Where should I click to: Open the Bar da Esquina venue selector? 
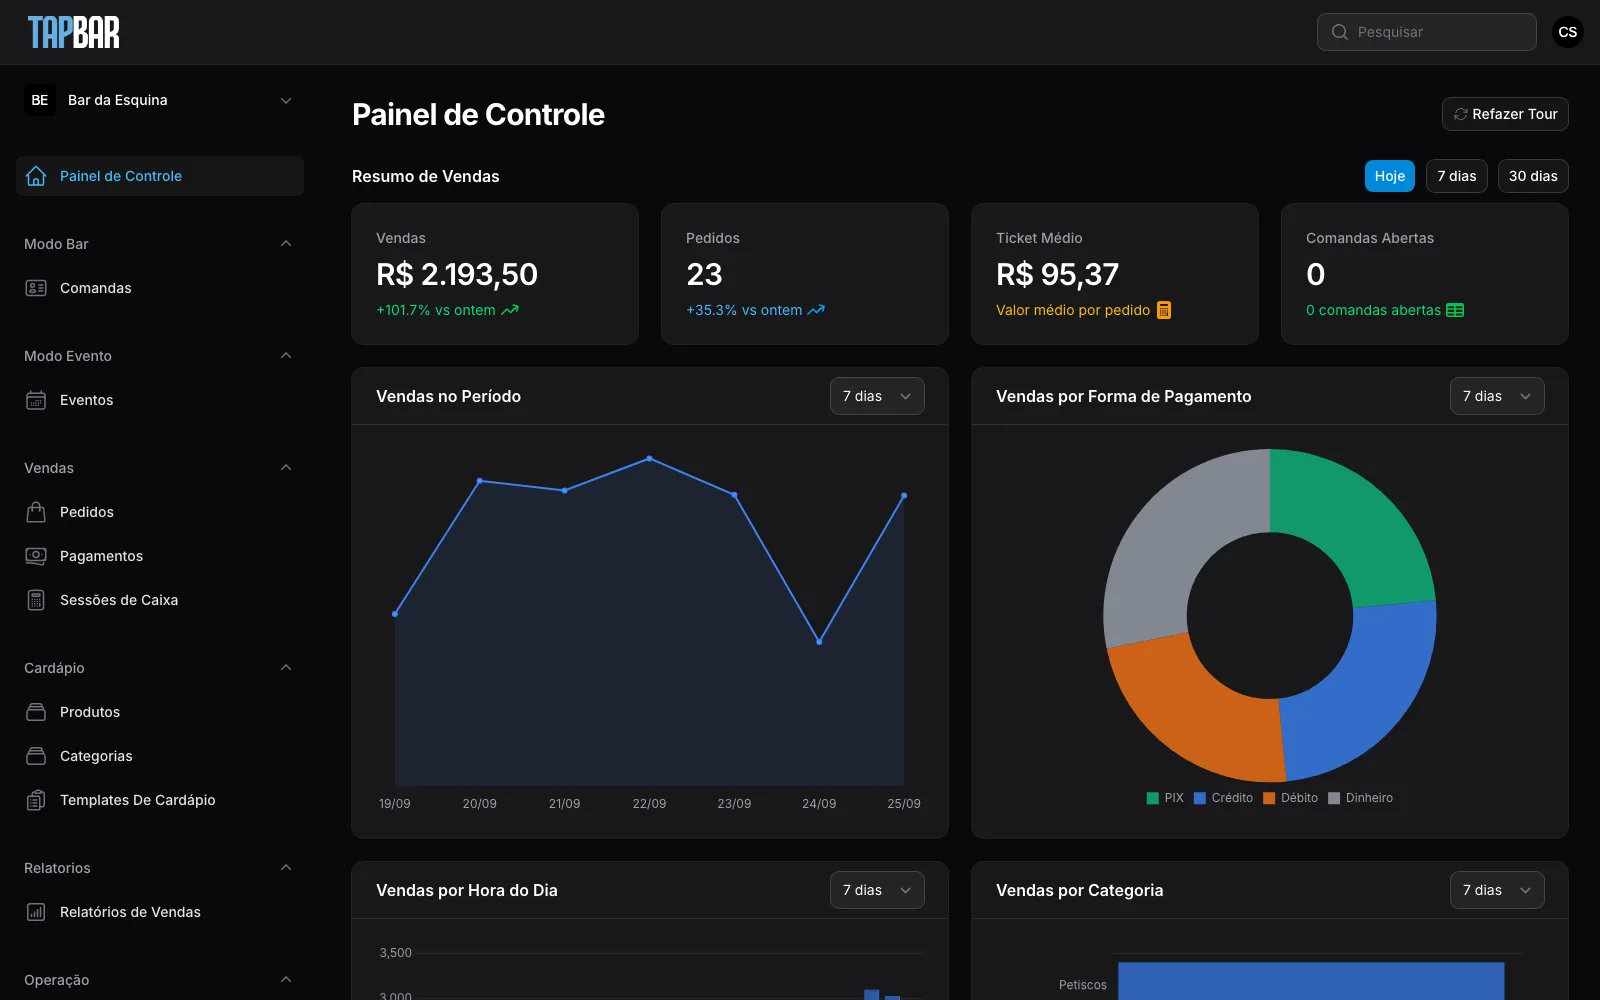pyautogui.click(x=160, y=100)
